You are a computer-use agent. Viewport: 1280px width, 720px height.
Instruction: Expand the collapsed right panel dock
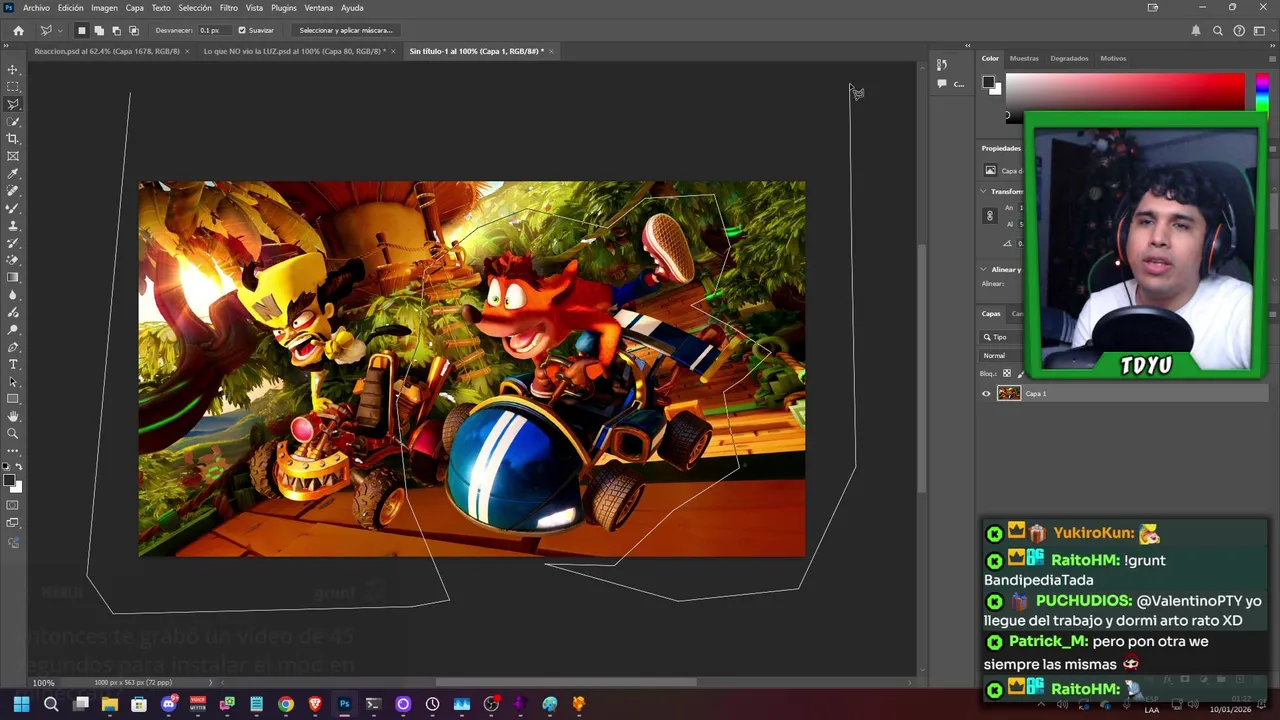(967, 46)
